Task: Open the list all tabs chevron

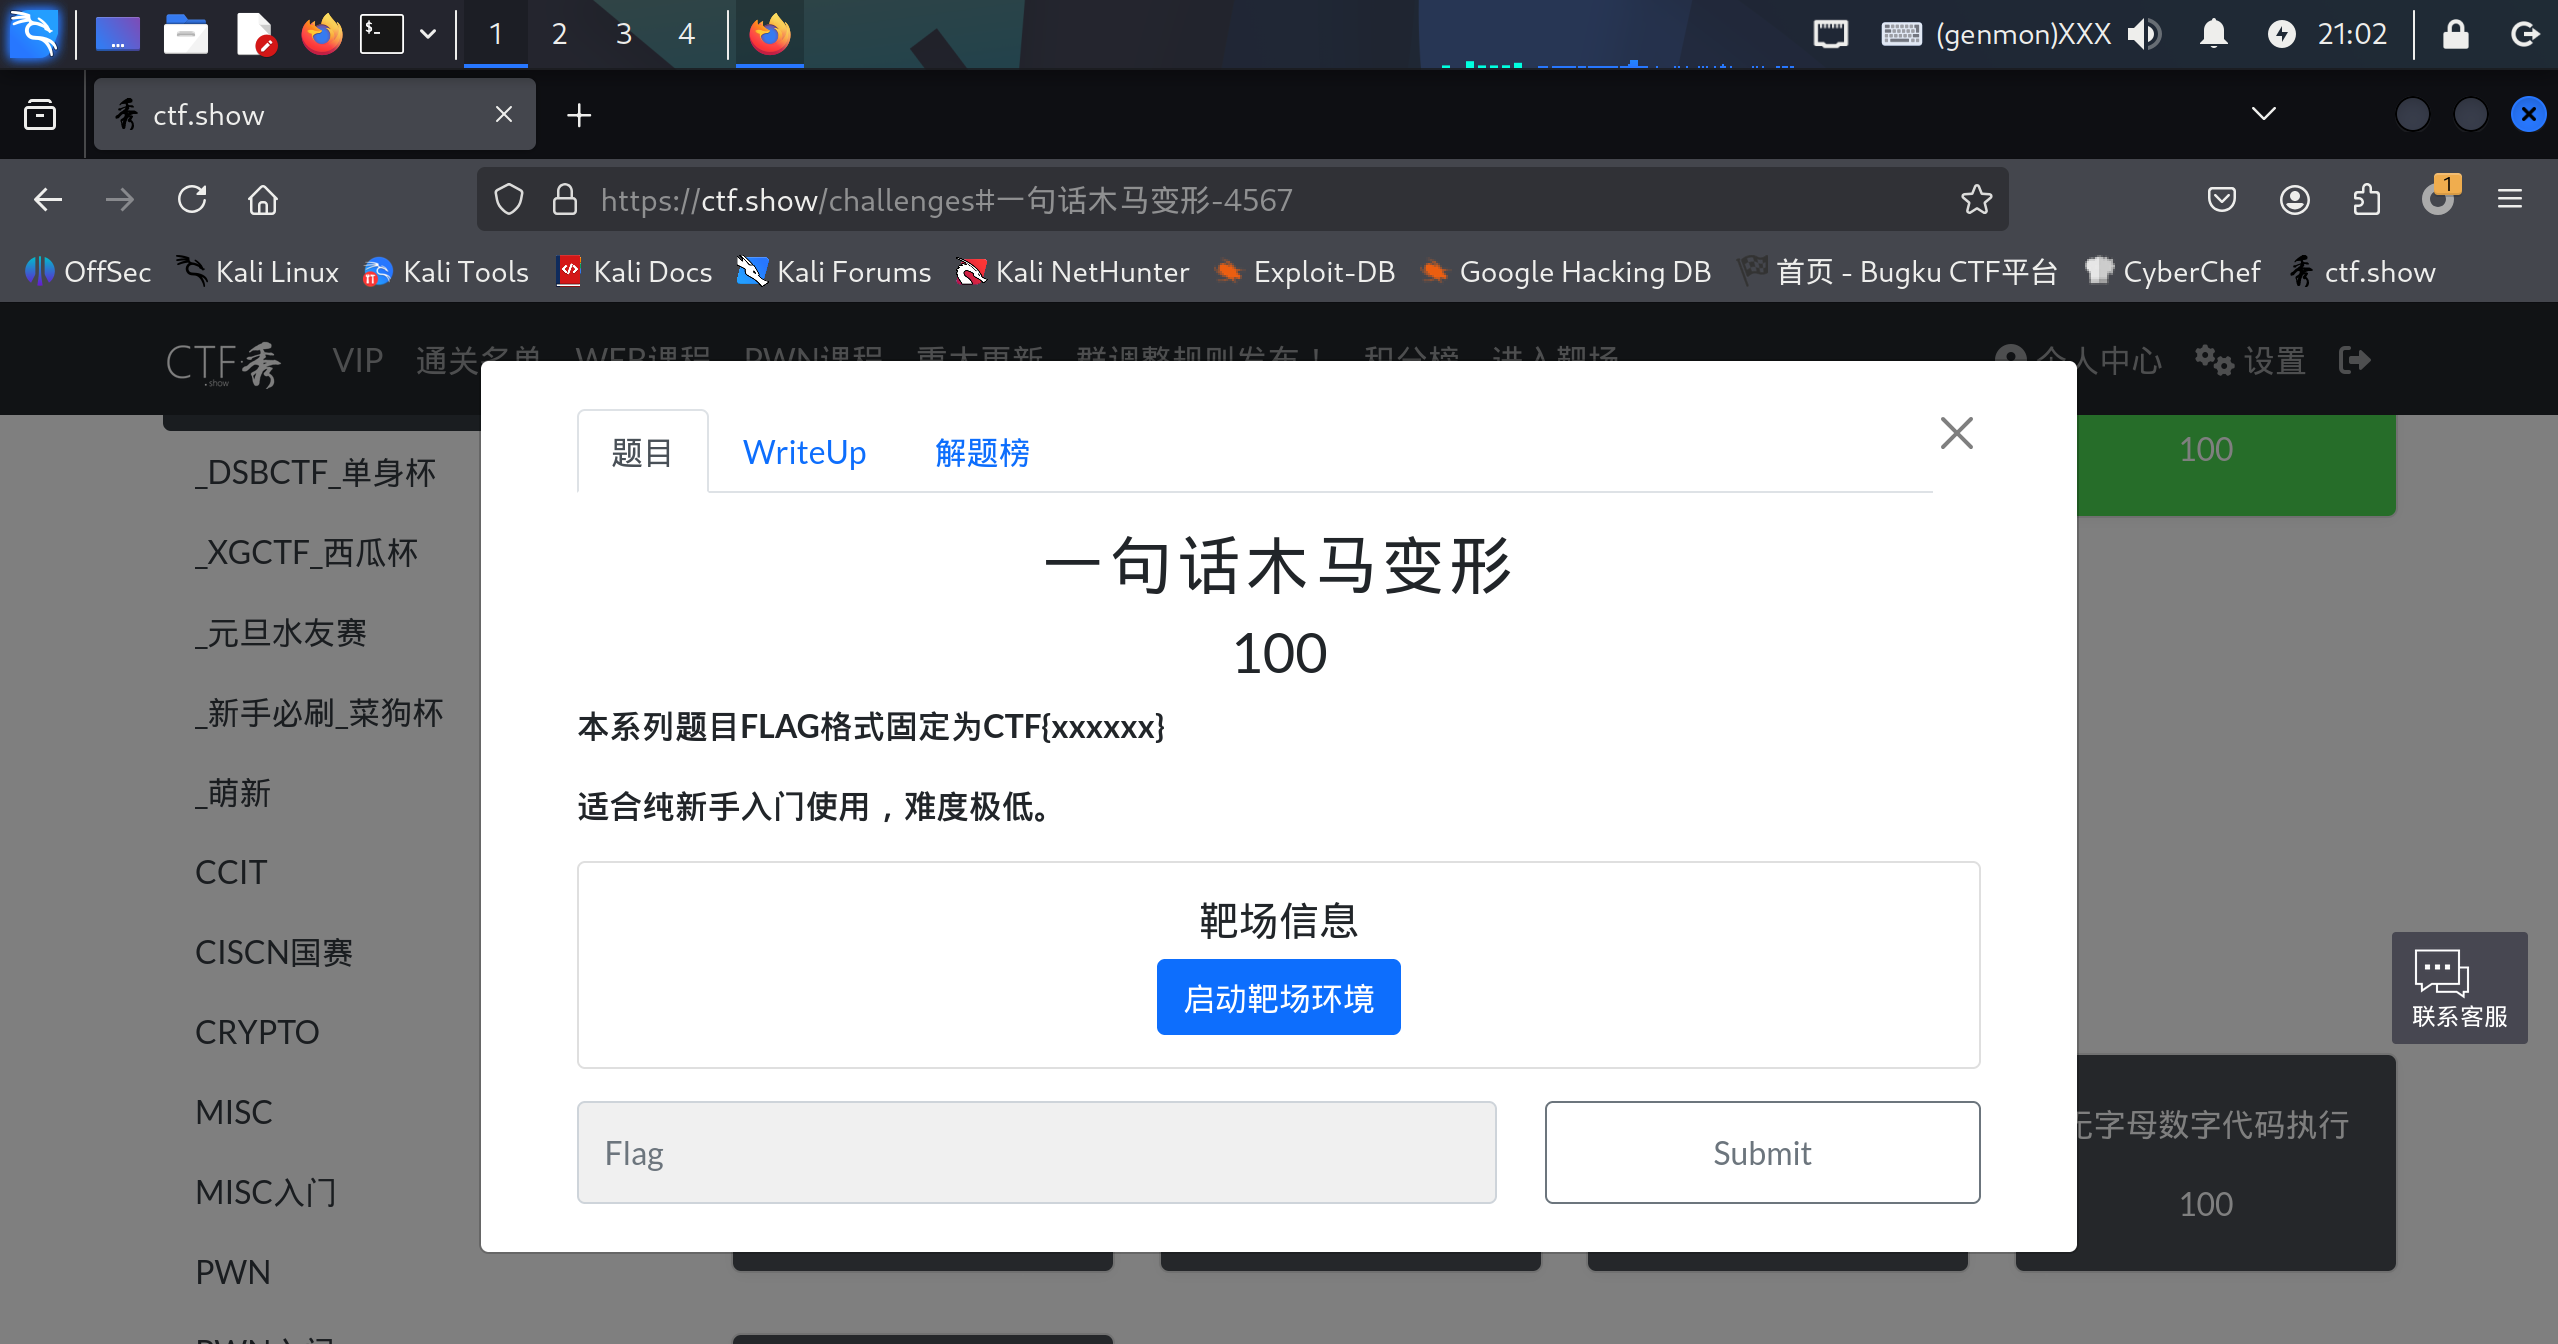Action: [2263, 114]
